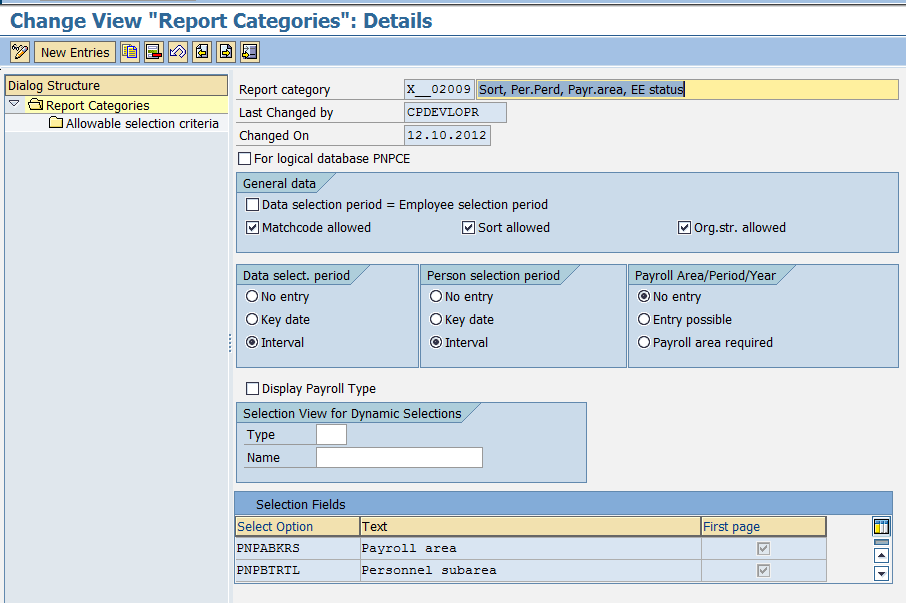This screenshot has width=906, height=603.
Task: Select No entry under Payroll Area/Period/Year
Action: 644,296
